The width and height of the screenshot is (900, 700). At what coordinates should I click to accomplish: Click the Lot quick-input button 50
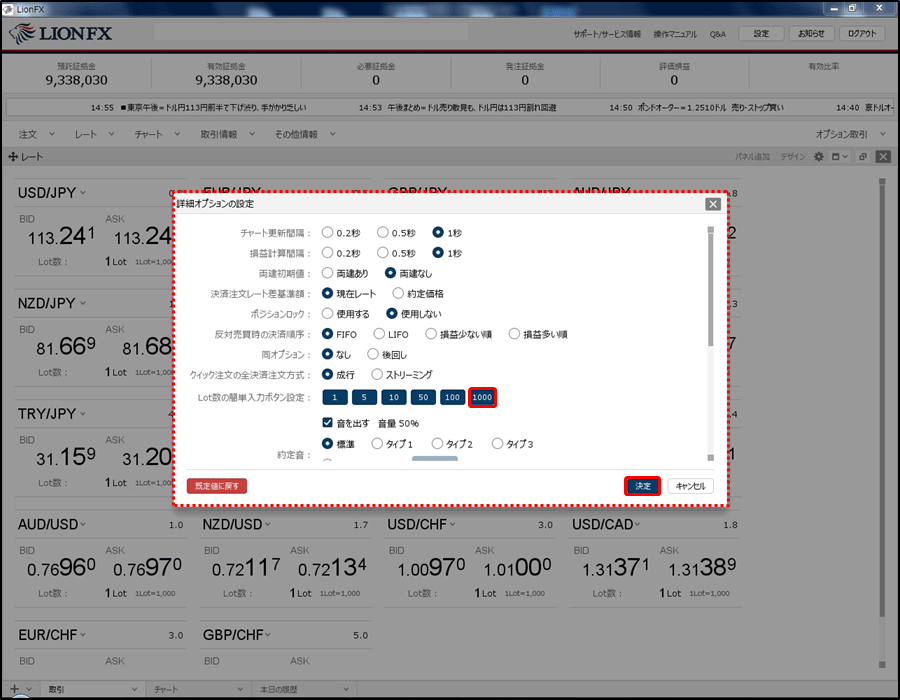pyautogui.click(x=423, y=397)
